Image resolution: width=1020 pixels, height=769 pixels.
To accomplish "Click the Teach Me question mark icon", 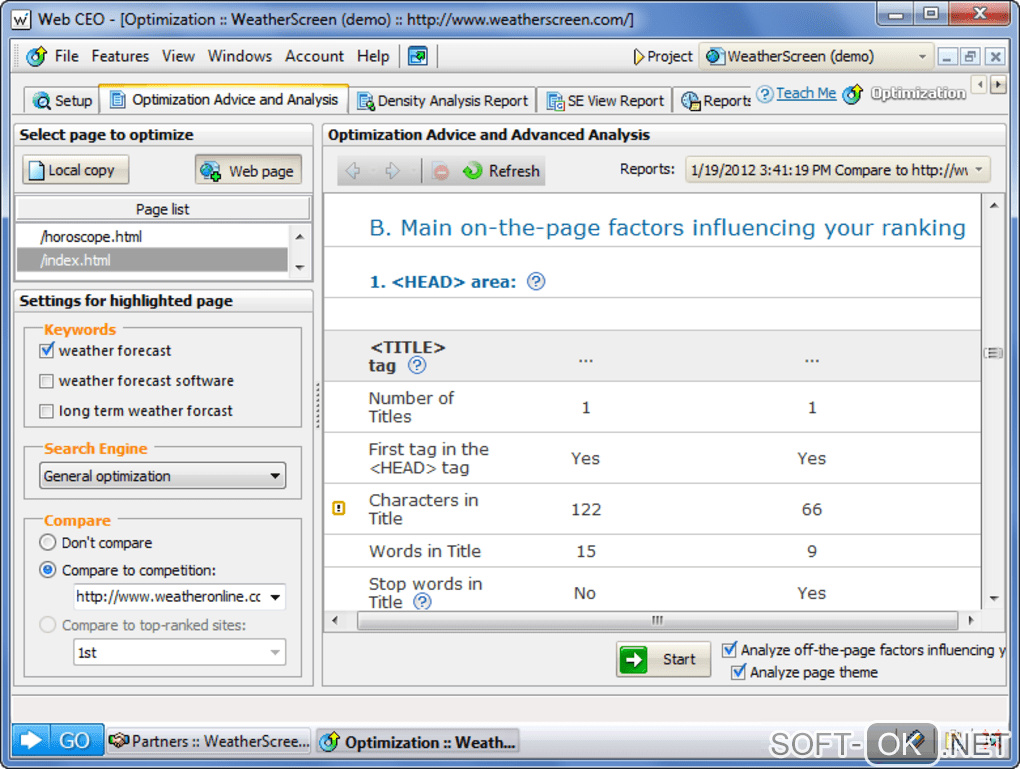I will (765, 94).
